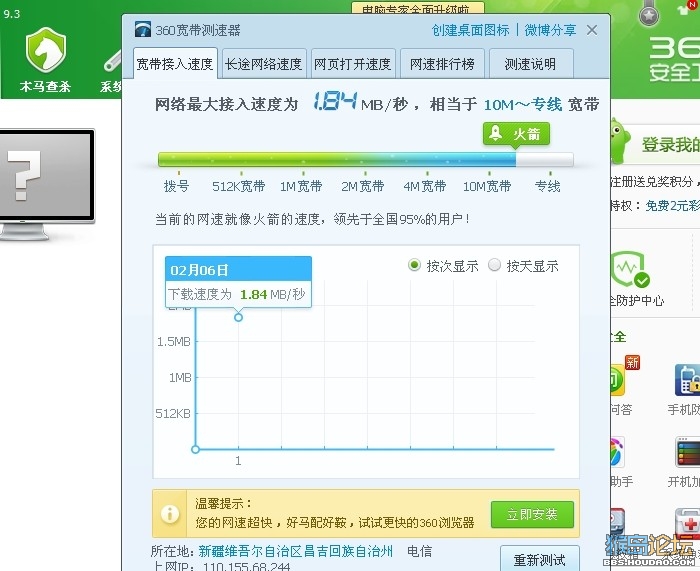Image resolution: width=700 pixels, height=571 pixels.
Task: Click the 360宽带测速器 speedometer title icon
Action: click(x=143, y=29)
